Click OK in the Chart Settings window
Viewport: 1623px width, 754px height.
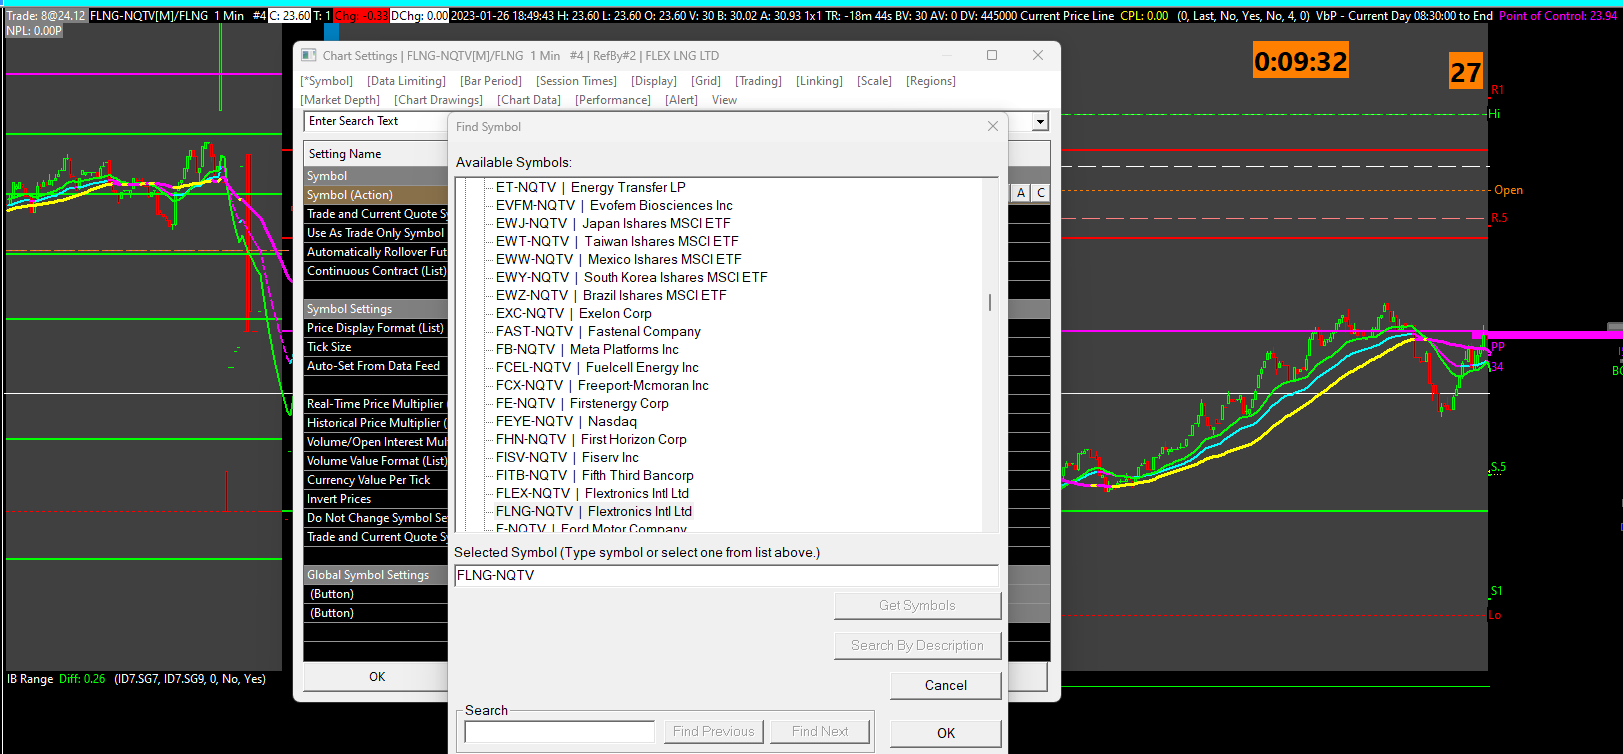(x=376, y=677)
